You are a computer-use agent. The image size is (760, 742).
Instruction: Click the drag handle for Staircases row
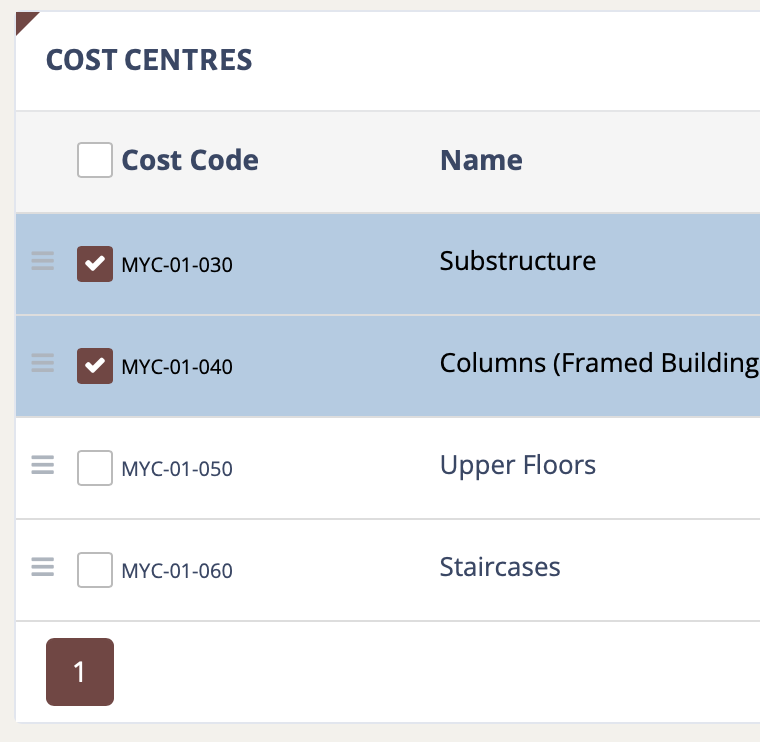(x=42, y=568)
